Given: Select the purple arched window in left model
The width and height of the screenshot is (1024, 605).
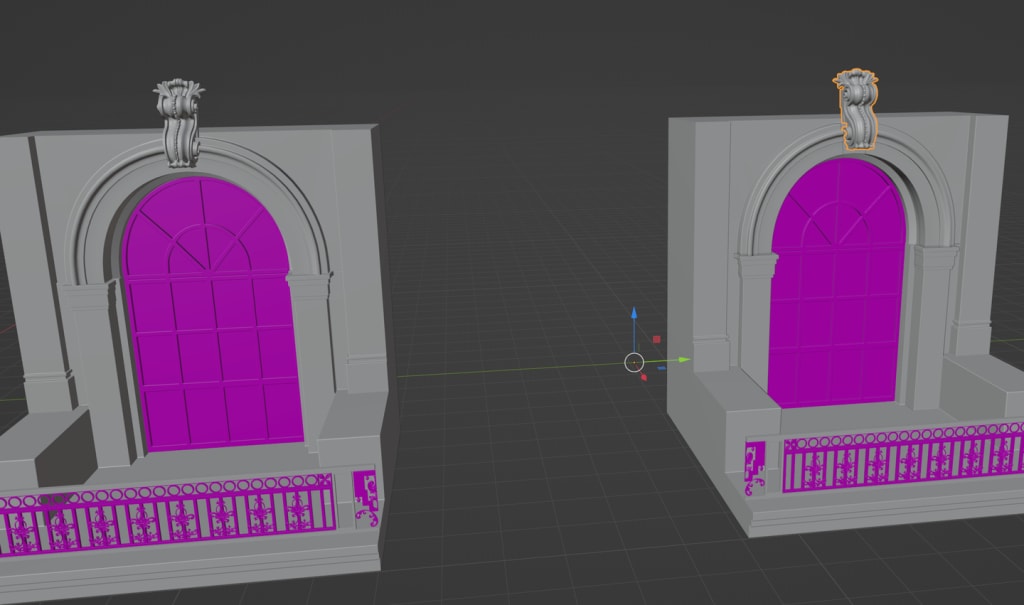Looking at the screenshot, I should (210, 314).
